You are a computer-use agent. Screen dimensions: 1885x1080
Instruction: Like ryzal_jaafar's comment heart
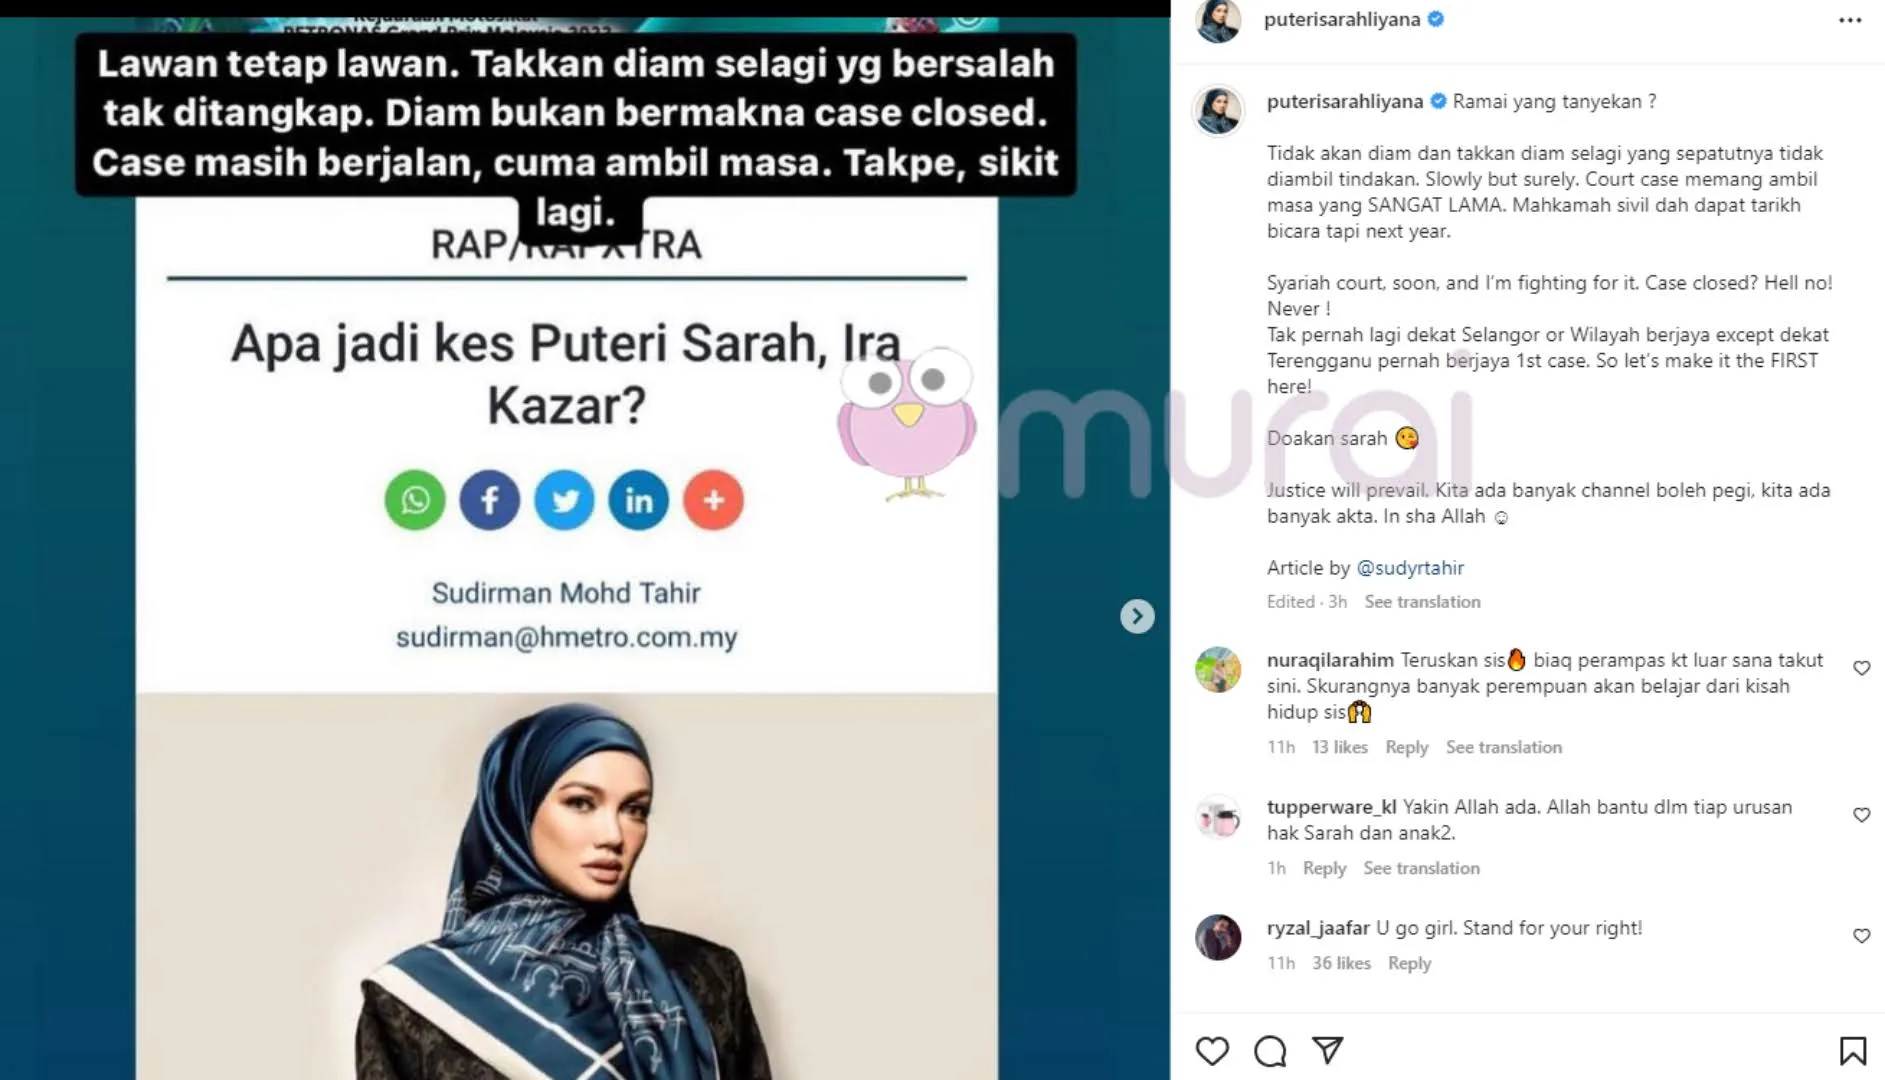coord(1861,936)
